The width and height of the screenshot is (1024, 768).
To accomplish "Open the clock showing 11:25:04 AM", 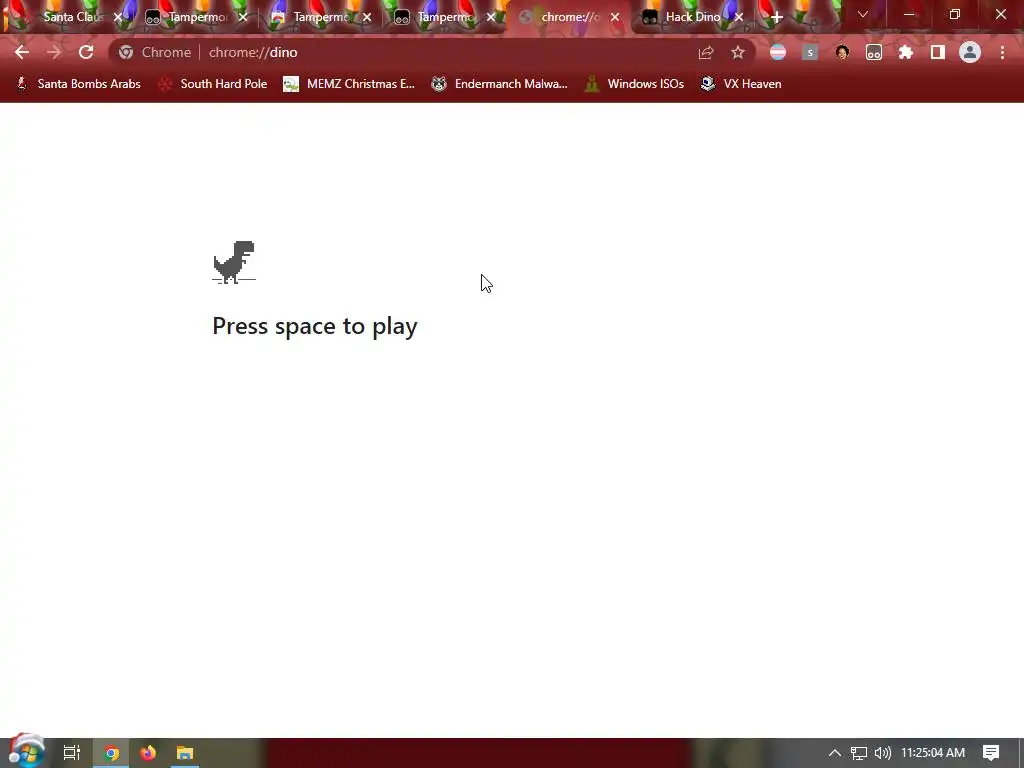I will (x=933, y=753).
